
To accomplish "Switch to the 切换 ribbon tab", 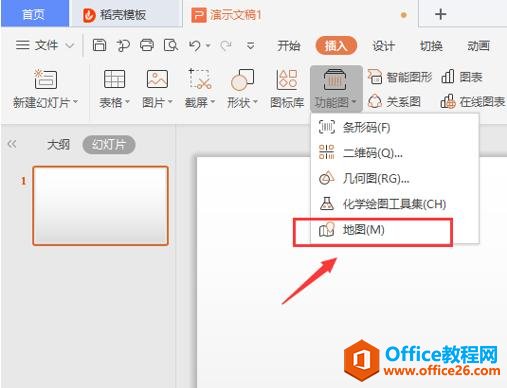I will coord(431,46).
